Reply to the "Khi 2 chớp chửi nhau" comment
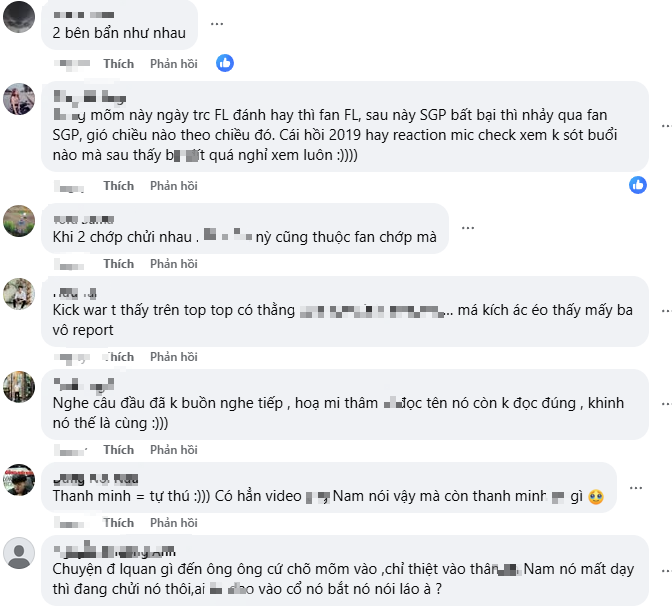The width and height of the screenshot is (672, 606). pos(174,264)
